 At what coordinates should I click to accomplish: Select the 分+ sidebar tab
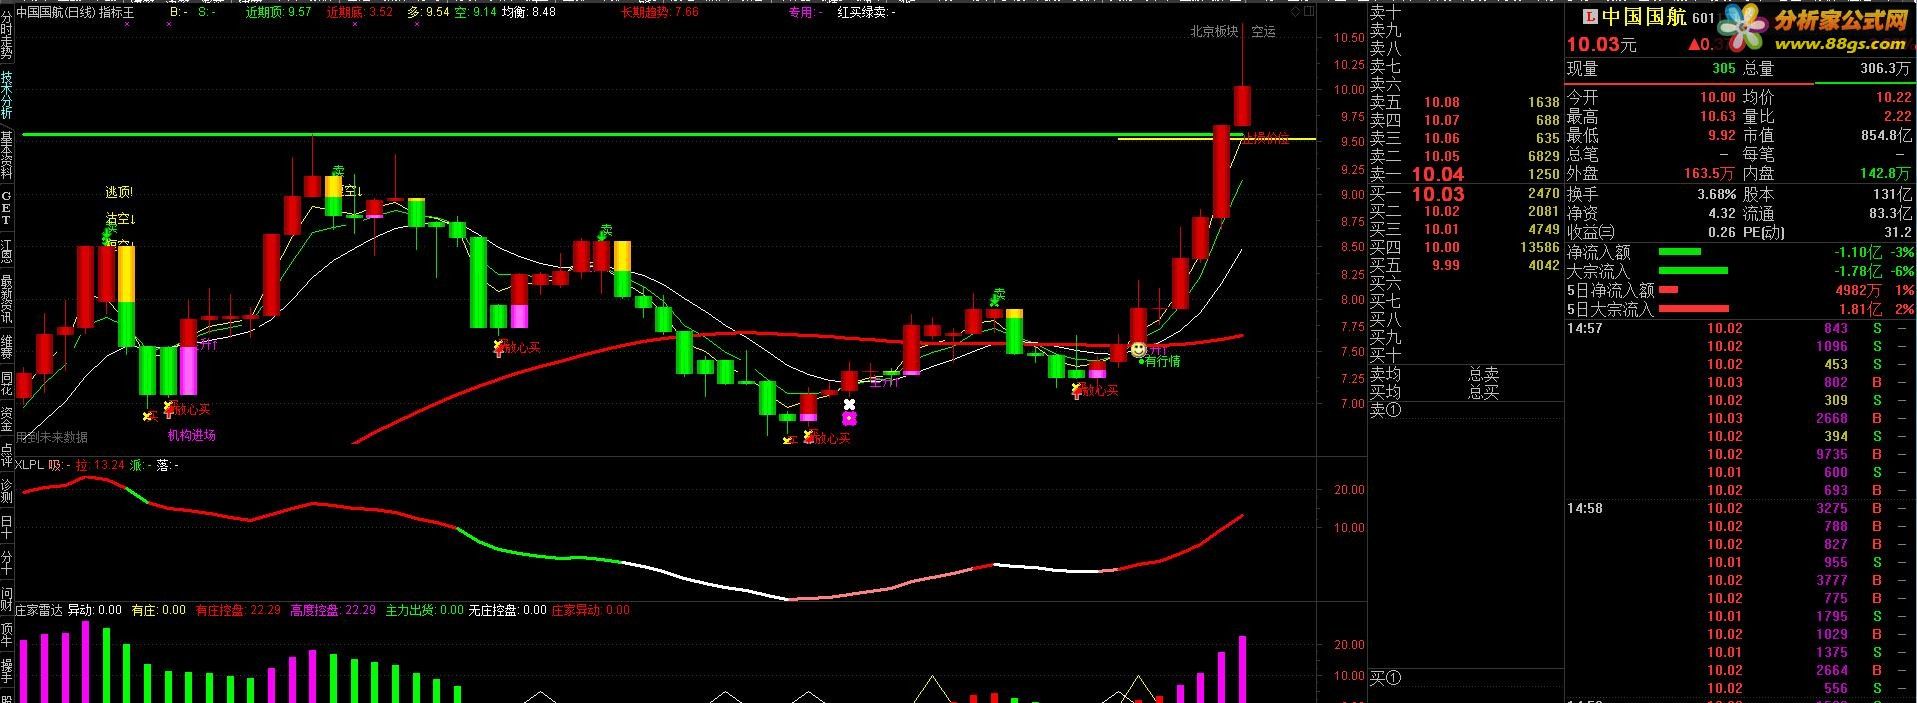pyautogui.click(x=7, y=563)
